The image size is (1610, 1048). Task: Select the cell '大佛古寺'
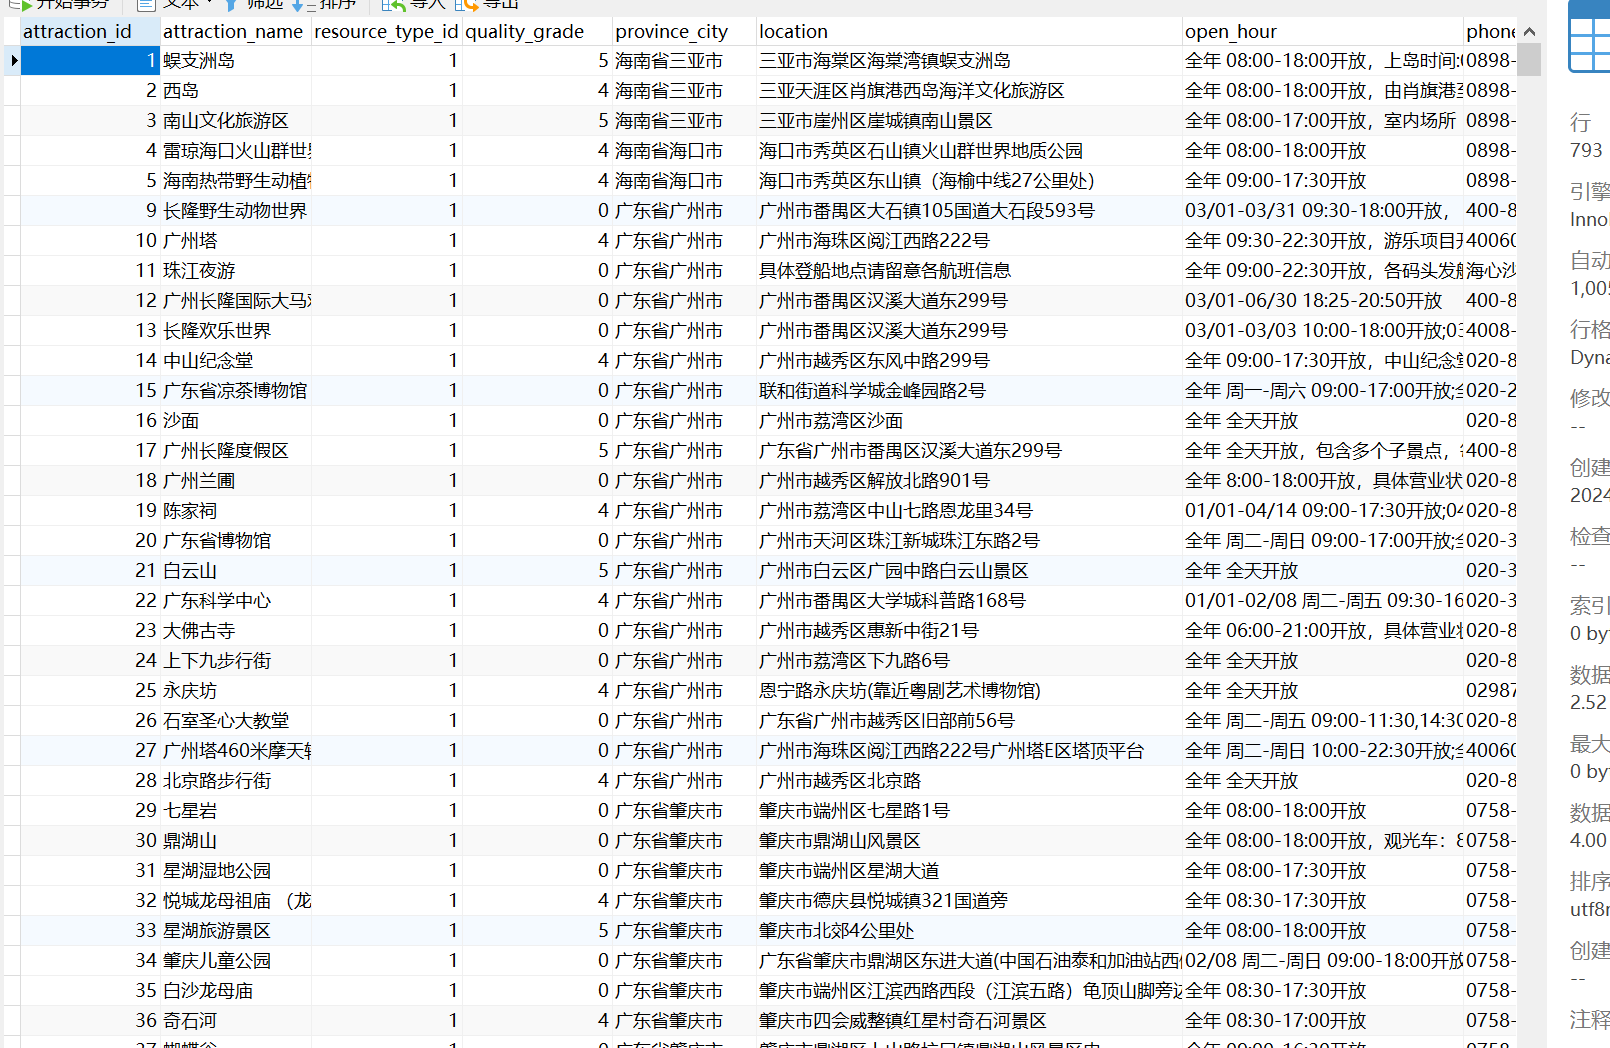(x=235, y=631)
